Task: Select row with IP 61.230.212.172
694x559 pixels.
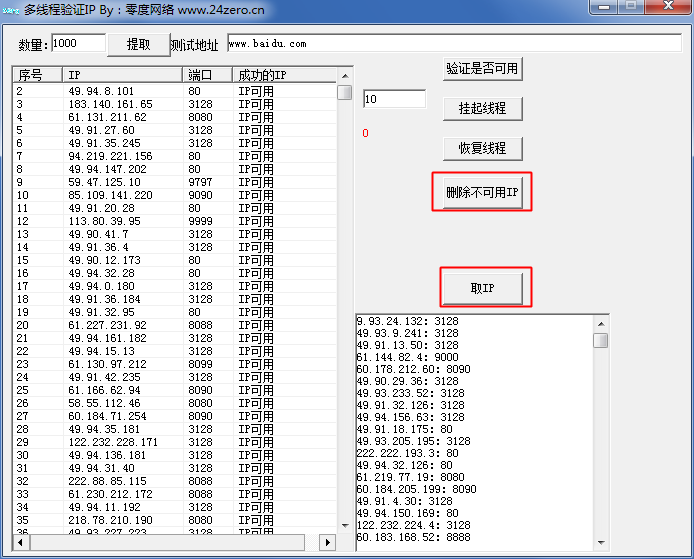Action: point(175,494)
